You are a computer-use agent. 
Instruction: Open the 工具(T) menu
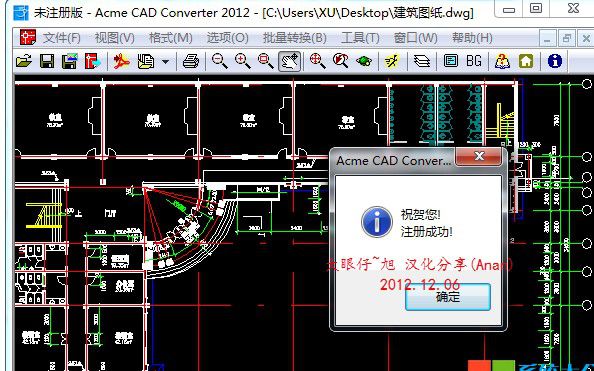(x=360, y=38)
